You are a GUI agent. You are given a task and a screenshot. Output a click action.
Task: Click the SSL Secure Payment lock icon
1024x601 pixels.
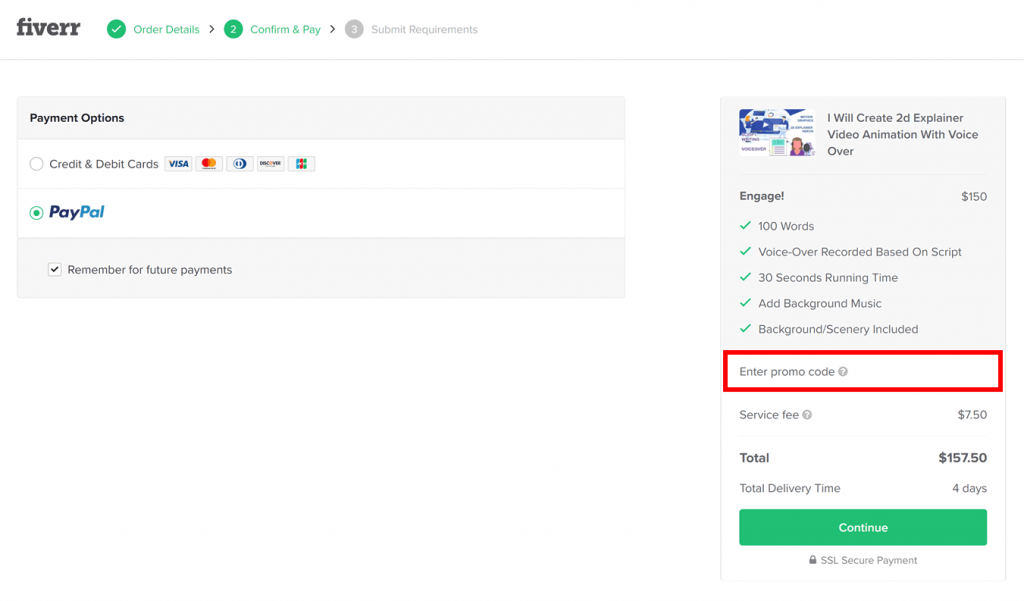click(x=811, y=560)
